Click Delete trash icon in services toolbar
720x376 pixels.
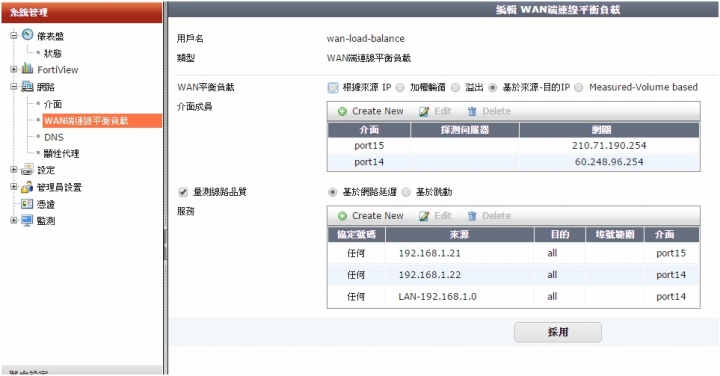point(472,216)
